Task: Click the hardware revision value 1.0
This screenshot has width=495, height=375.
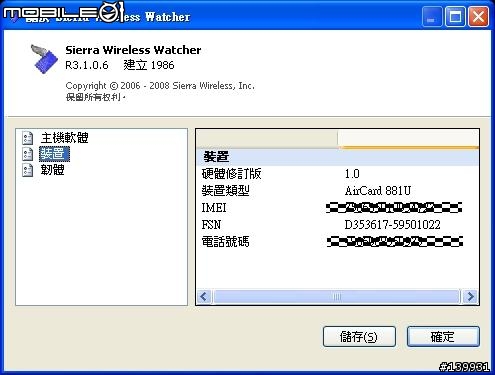Action: click(352, 174)
